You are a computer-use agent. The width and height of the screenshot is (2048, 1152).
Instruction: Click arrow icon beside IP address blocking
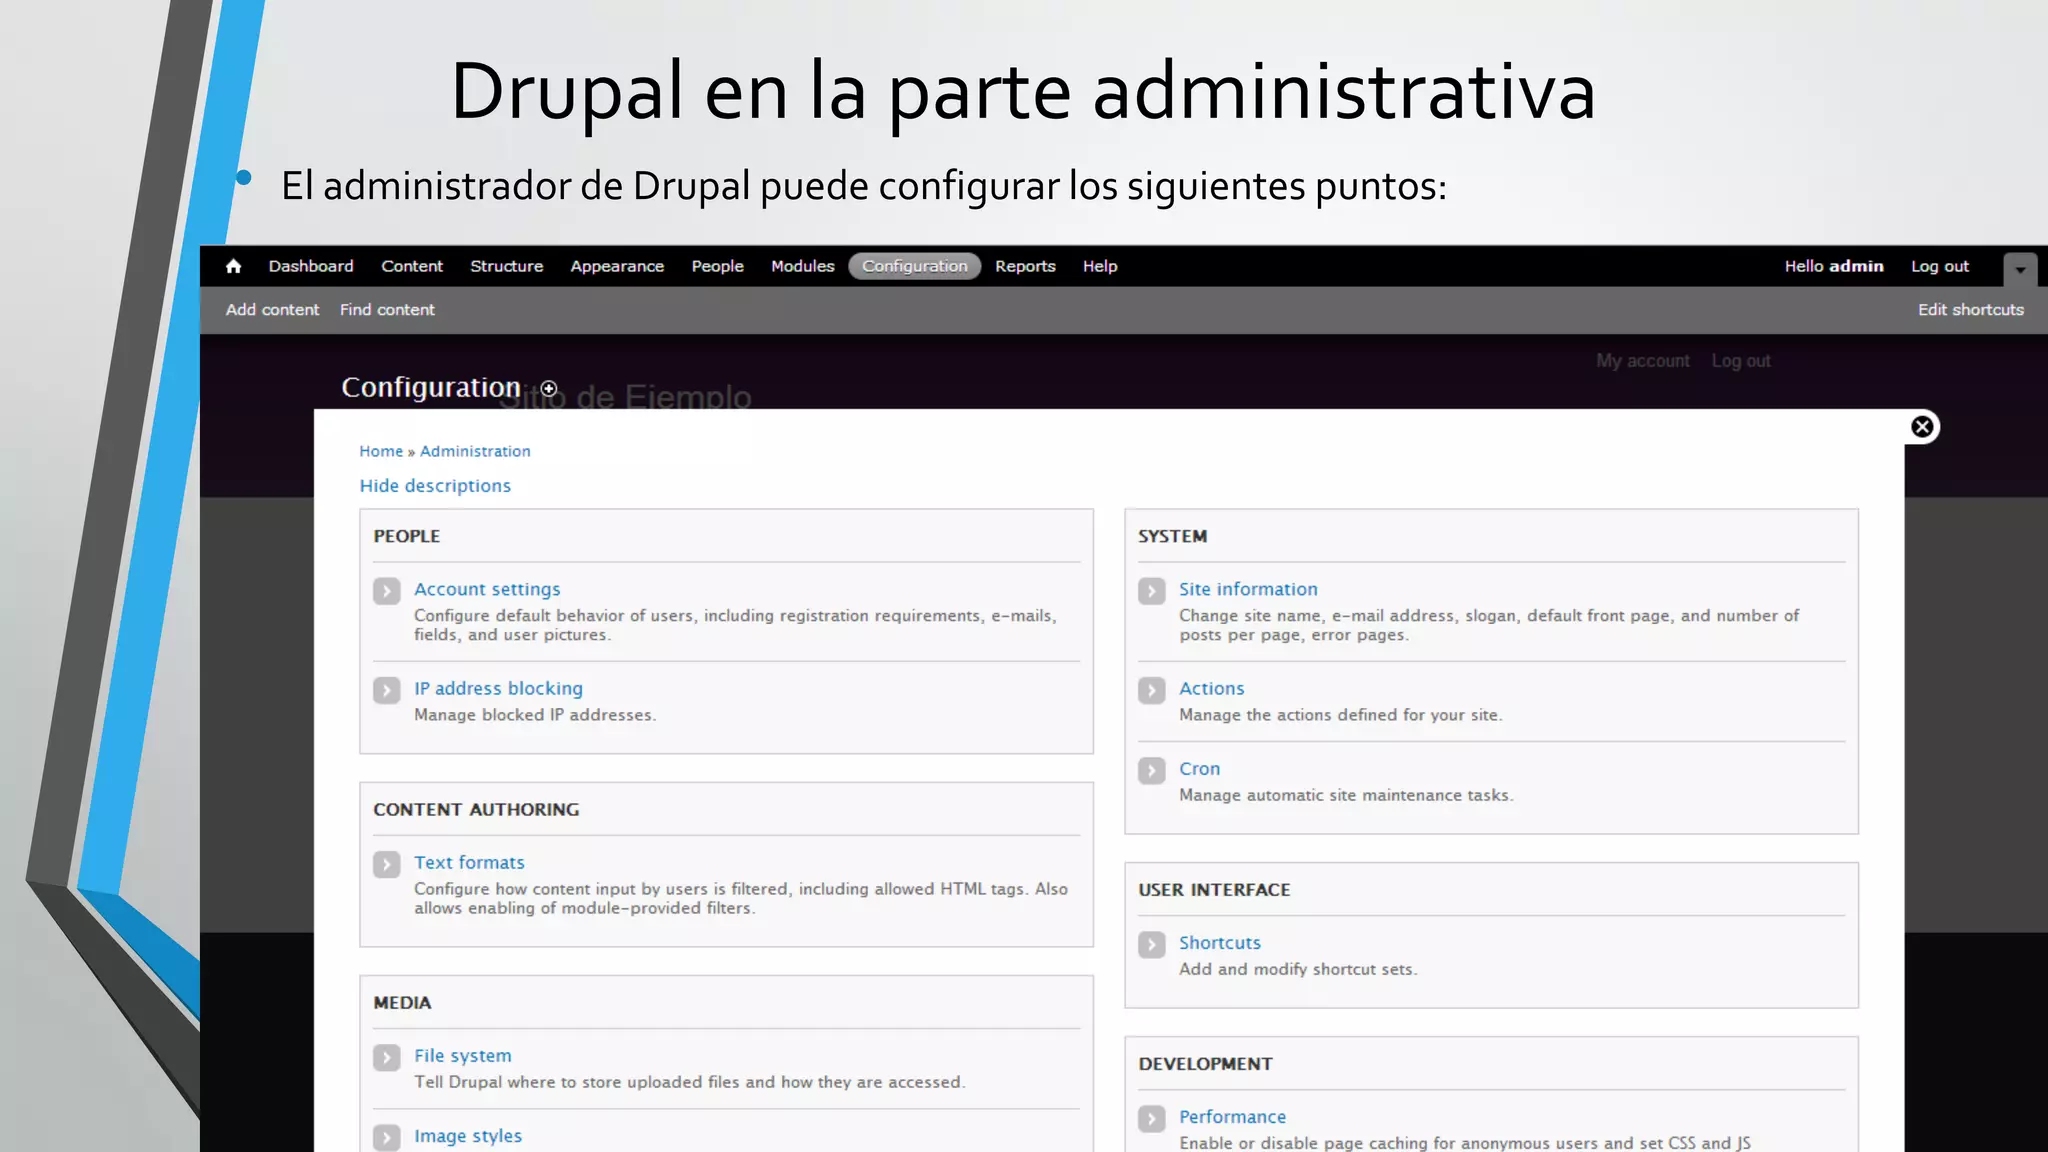pos(387,690)
